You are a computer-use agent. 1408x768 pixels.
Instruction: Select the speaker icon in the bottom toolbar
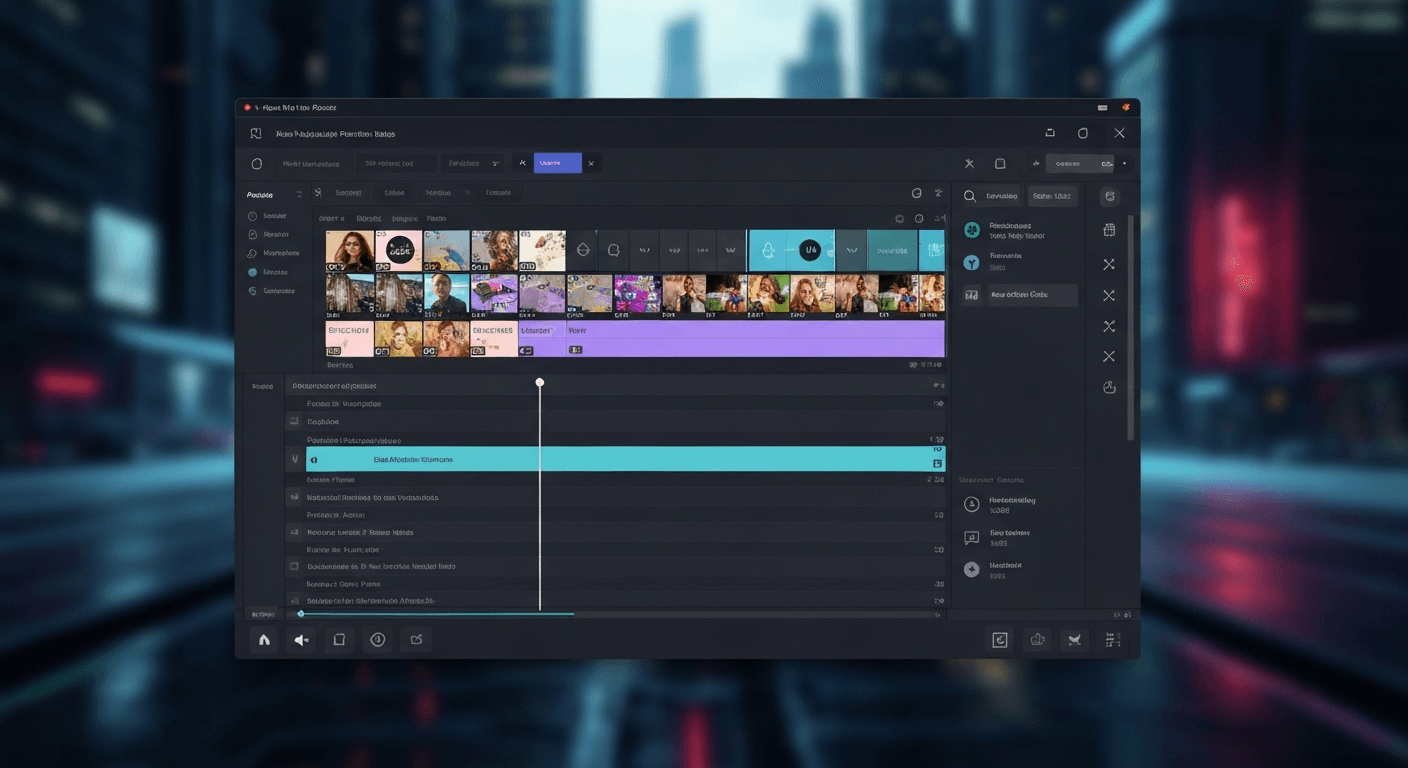[301, 639]
